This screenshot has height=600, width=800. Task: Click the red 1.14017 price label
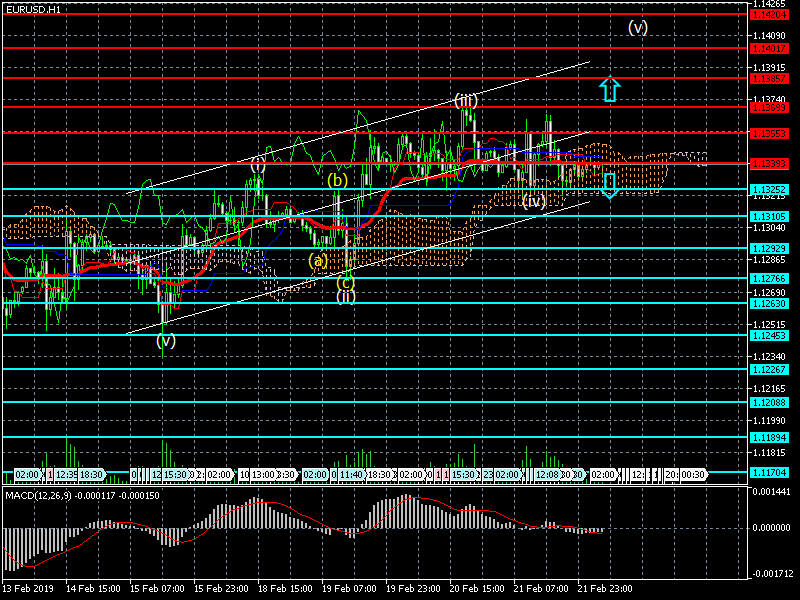(769, 49)
